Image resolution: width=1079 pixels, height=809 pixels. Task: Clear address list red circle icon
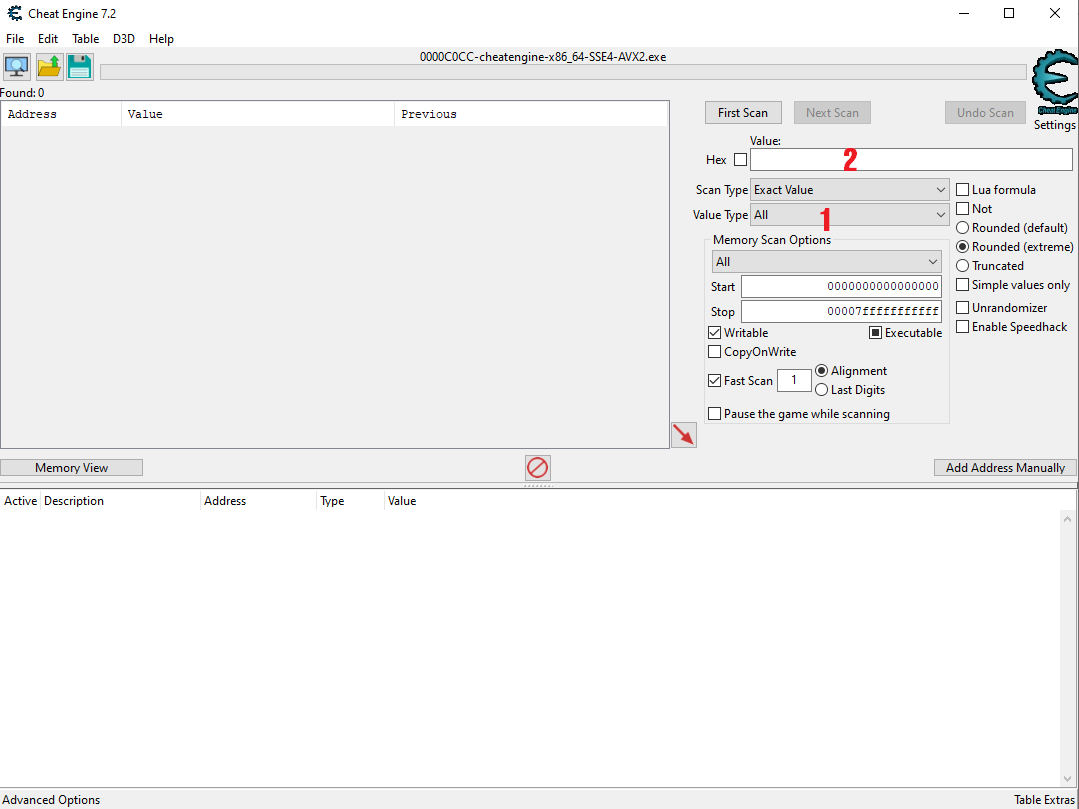click(537, 468)
